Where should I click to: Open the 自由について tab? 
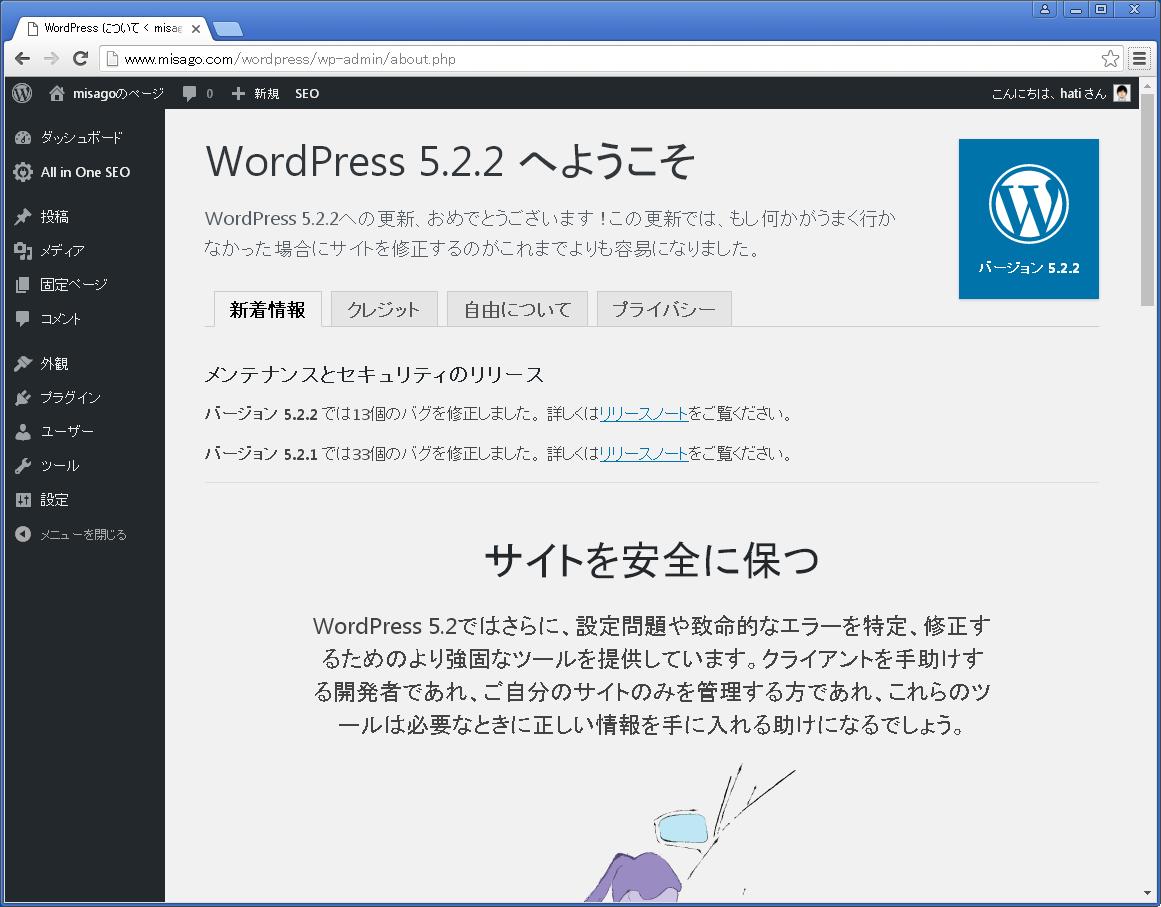517,309
